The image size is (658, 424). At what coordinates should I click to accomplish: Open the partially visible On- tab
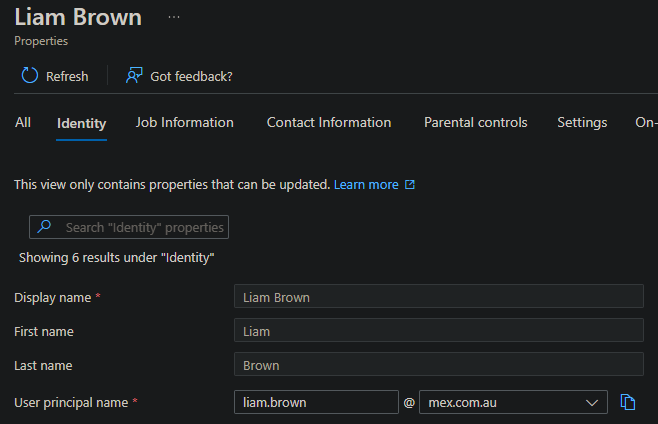coord(646,122)
